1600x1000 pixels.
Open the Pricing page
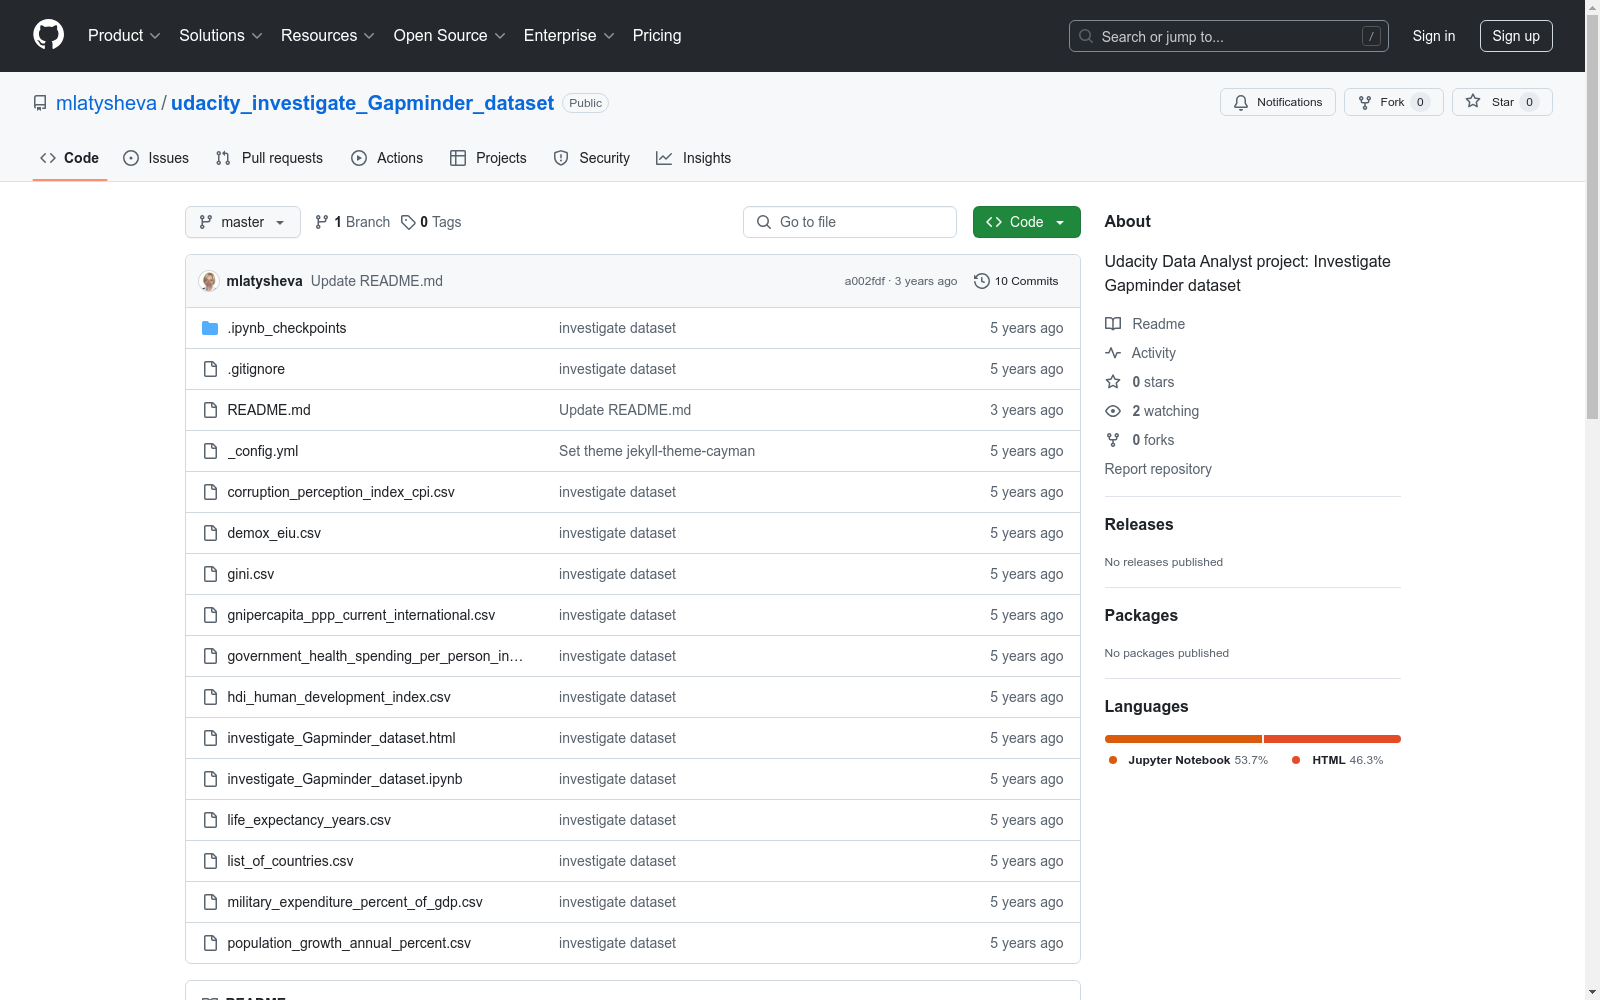point(657,36)
